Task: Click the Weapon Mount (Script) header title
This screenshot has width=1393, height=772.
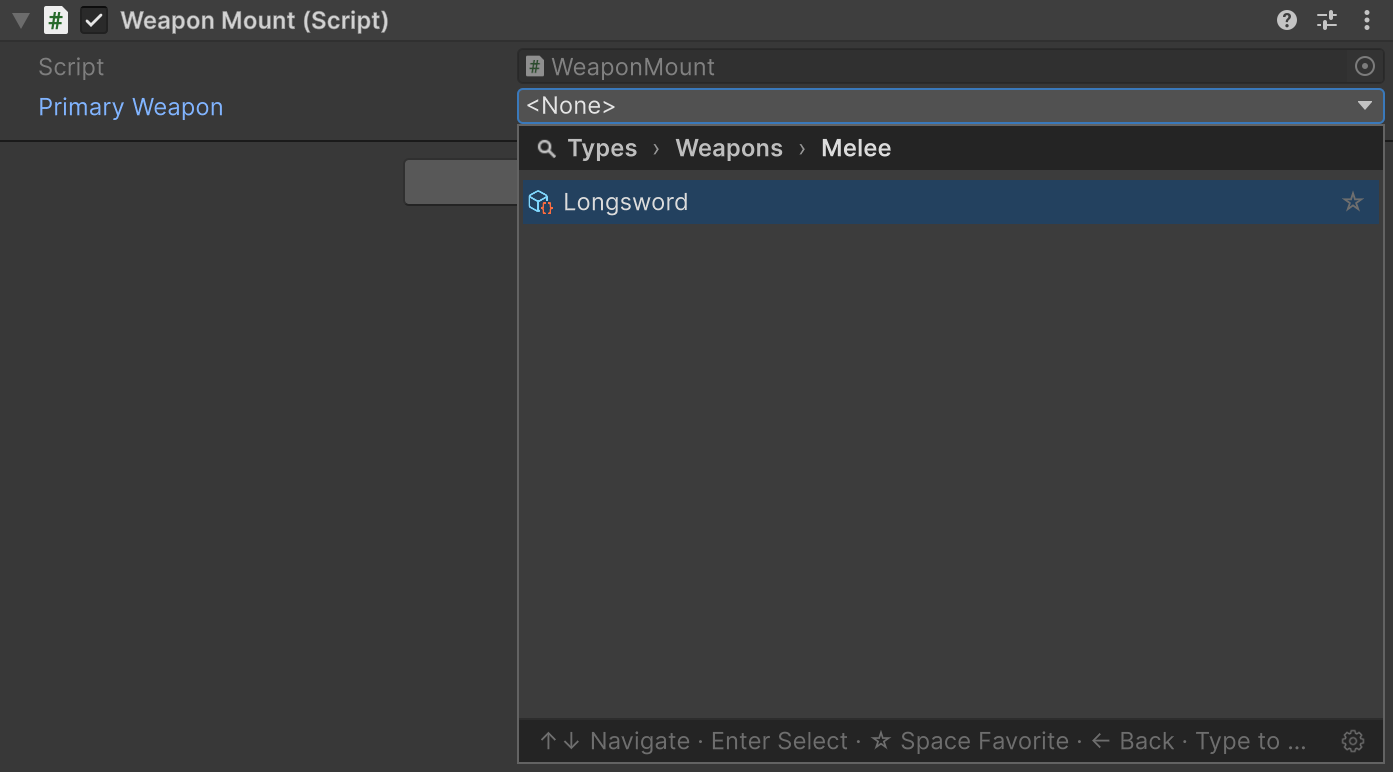Action: coord(254,20)
